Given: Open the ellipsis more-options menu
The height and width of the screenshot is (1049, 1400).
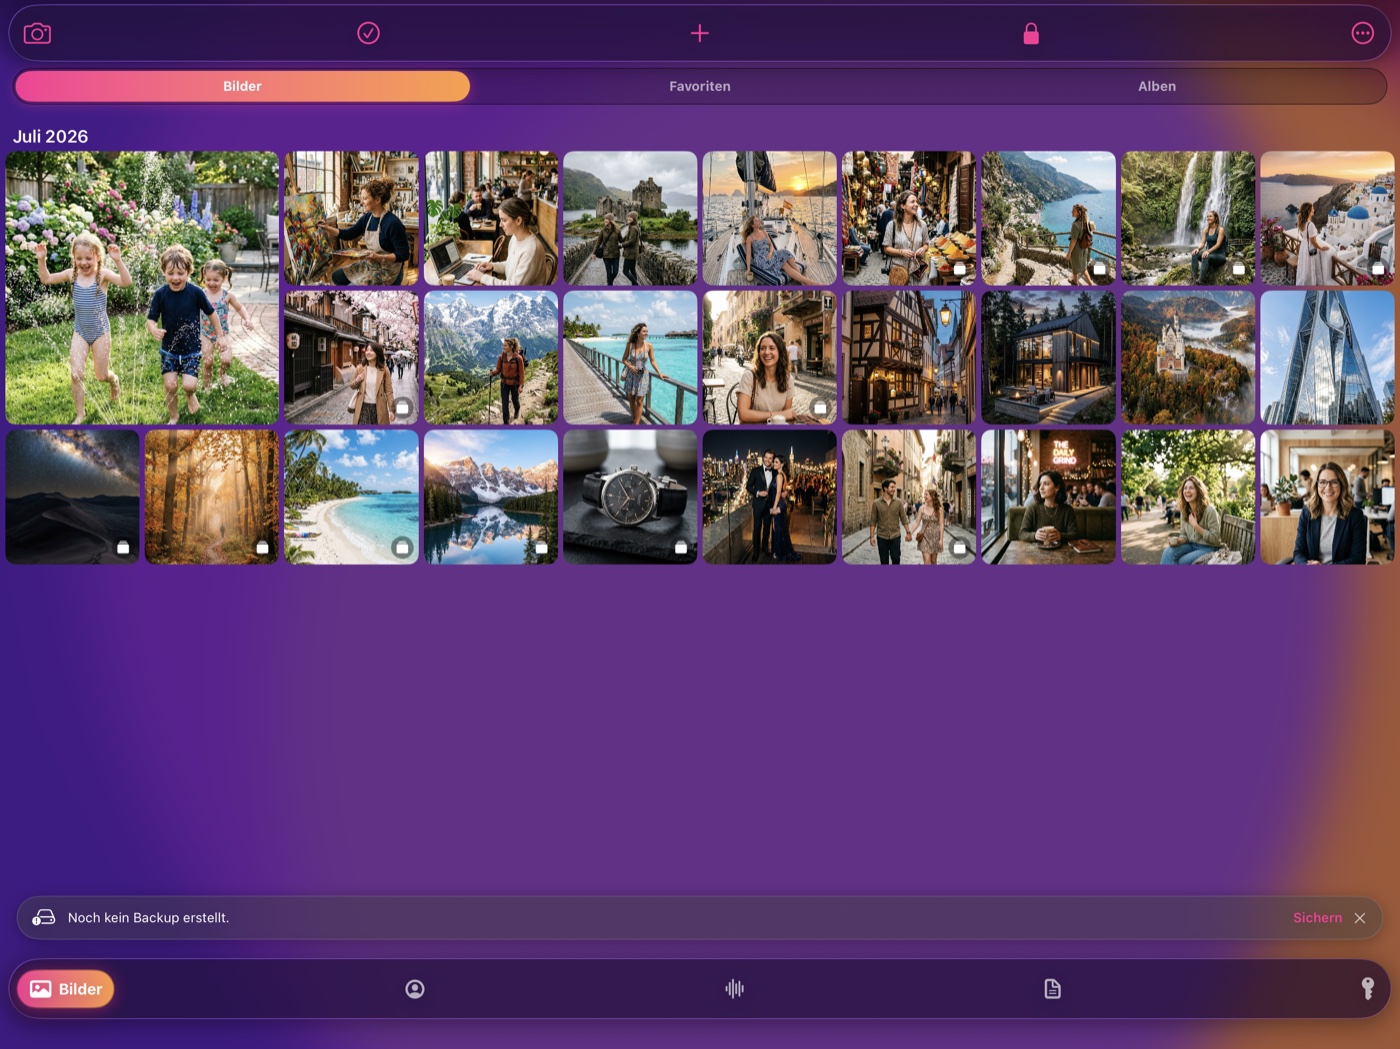Looking at the screenshot, I should pyautogui.click(x=1362, y=34).
